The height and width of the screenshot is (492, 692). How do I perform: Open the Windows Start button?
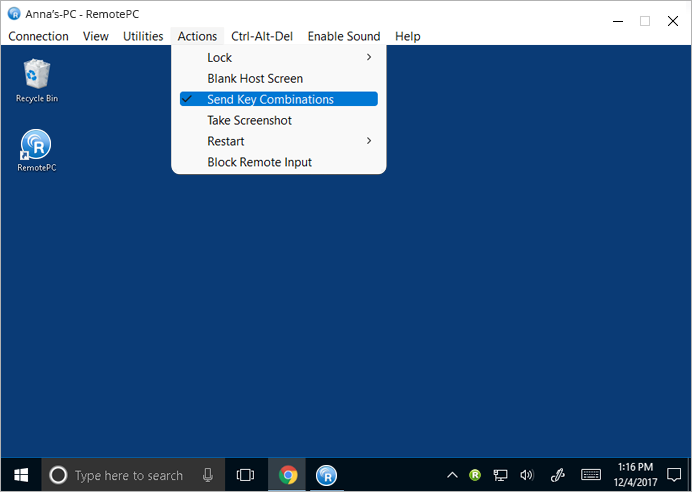[21, 475]
